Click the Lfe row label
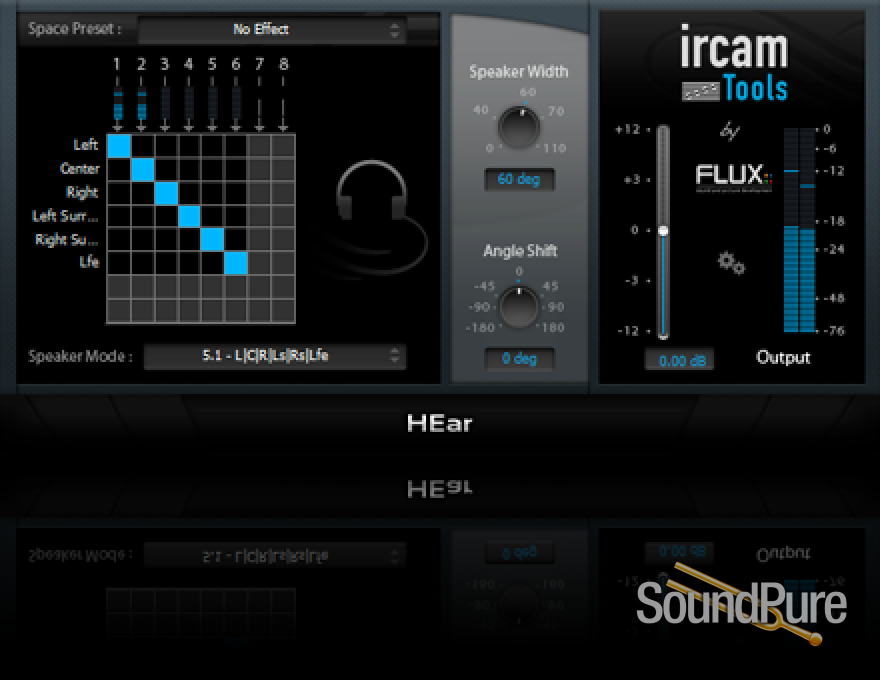The width and height of the screenshot is (880, 680). 89,262
